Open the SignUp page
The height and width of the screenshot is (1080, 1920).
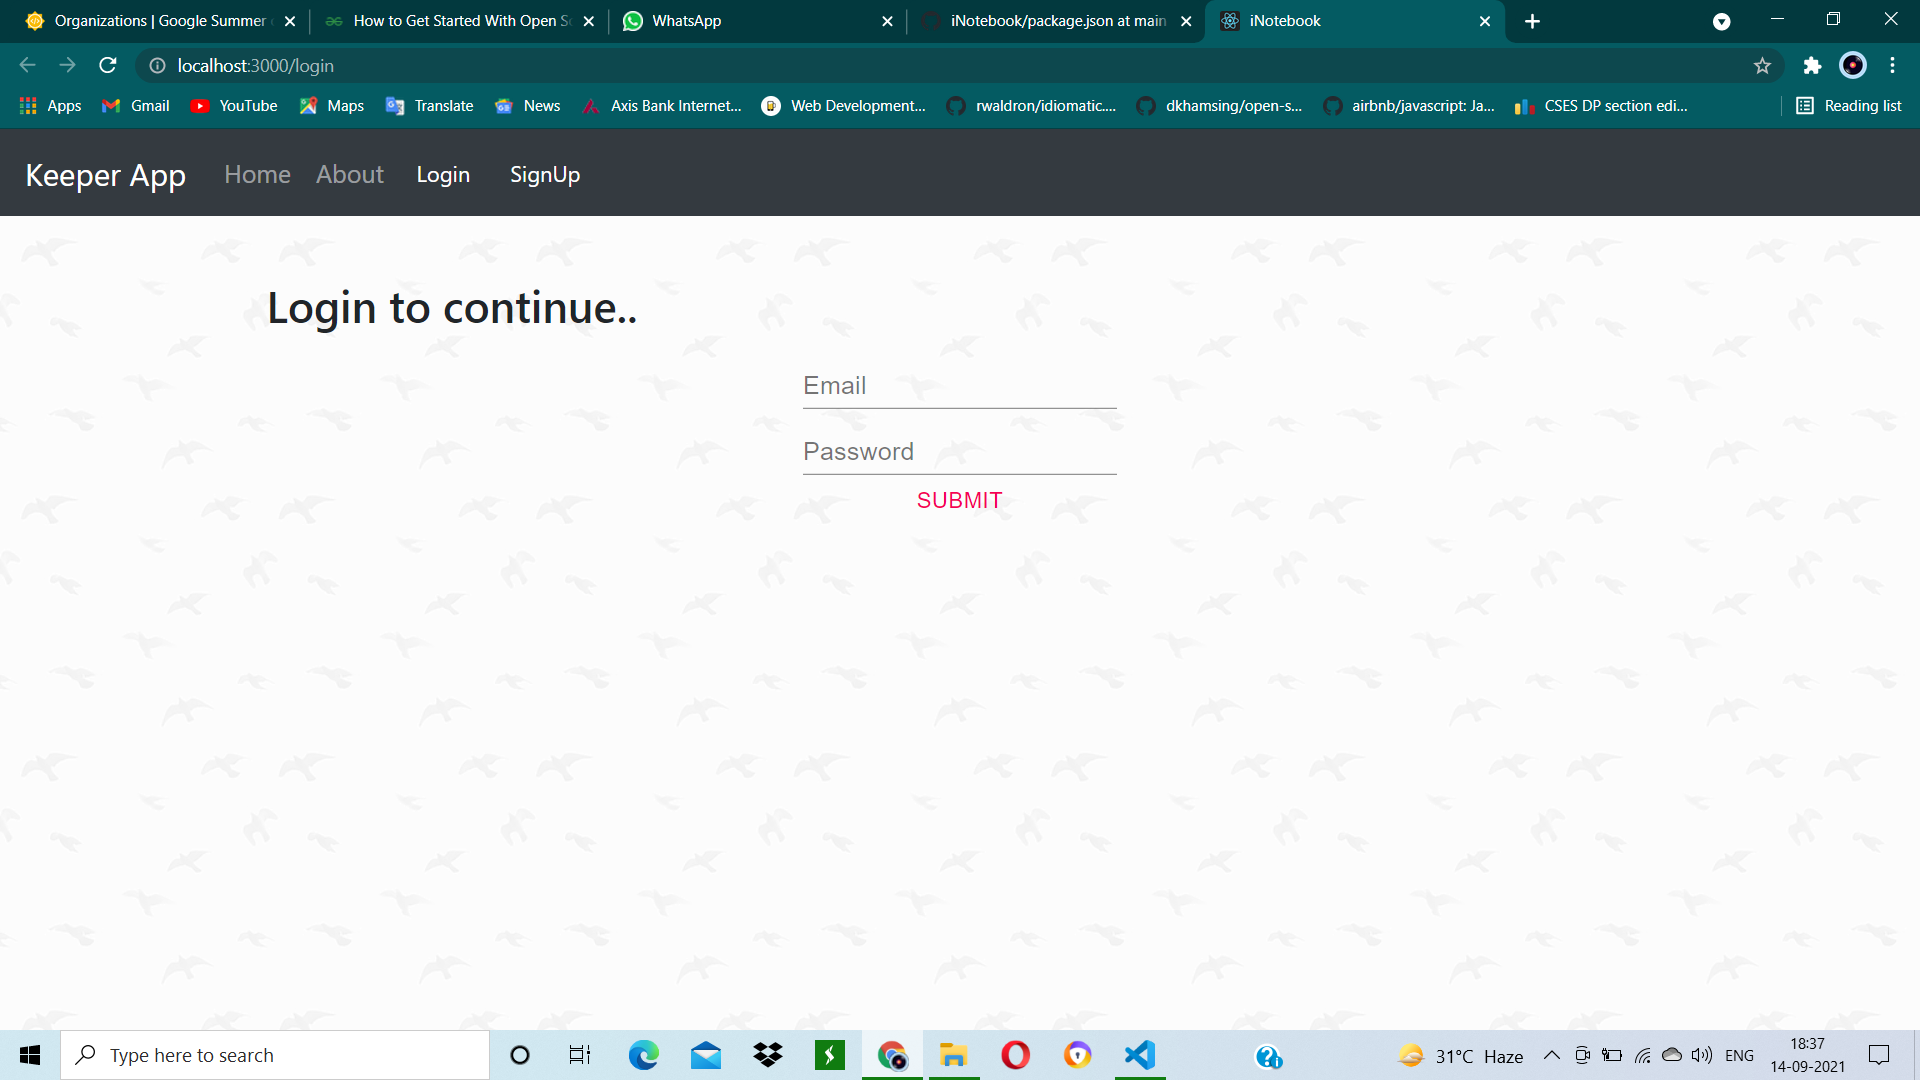(x=545, y=174)
